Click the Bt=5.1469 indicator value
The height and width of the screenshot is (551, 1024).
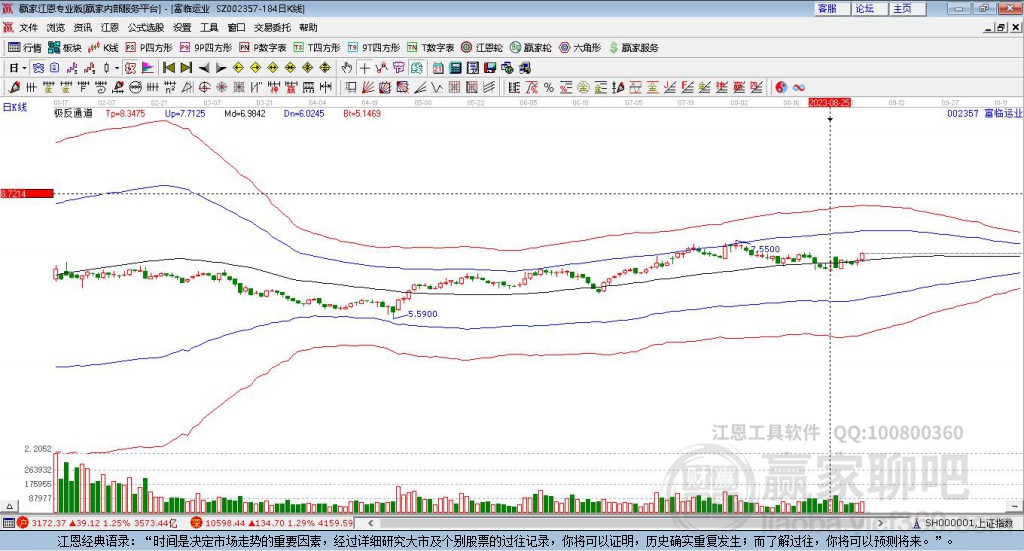coord(362,113)
